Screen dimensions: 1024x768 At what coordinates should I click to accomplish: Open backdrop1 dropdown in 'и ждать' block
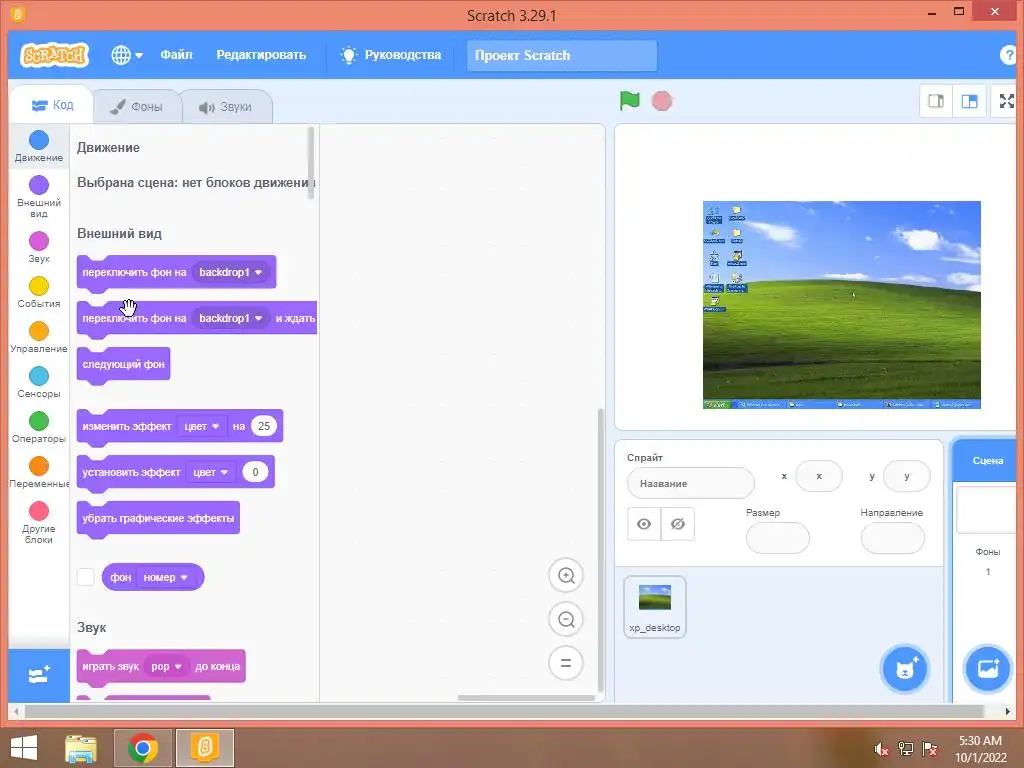coord(231,318)
